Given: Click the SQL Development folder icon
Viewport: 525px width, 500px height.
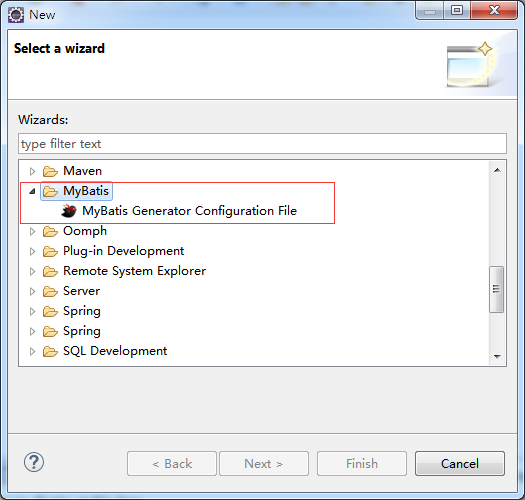Looking at the screenshot, I should (50, 351).
